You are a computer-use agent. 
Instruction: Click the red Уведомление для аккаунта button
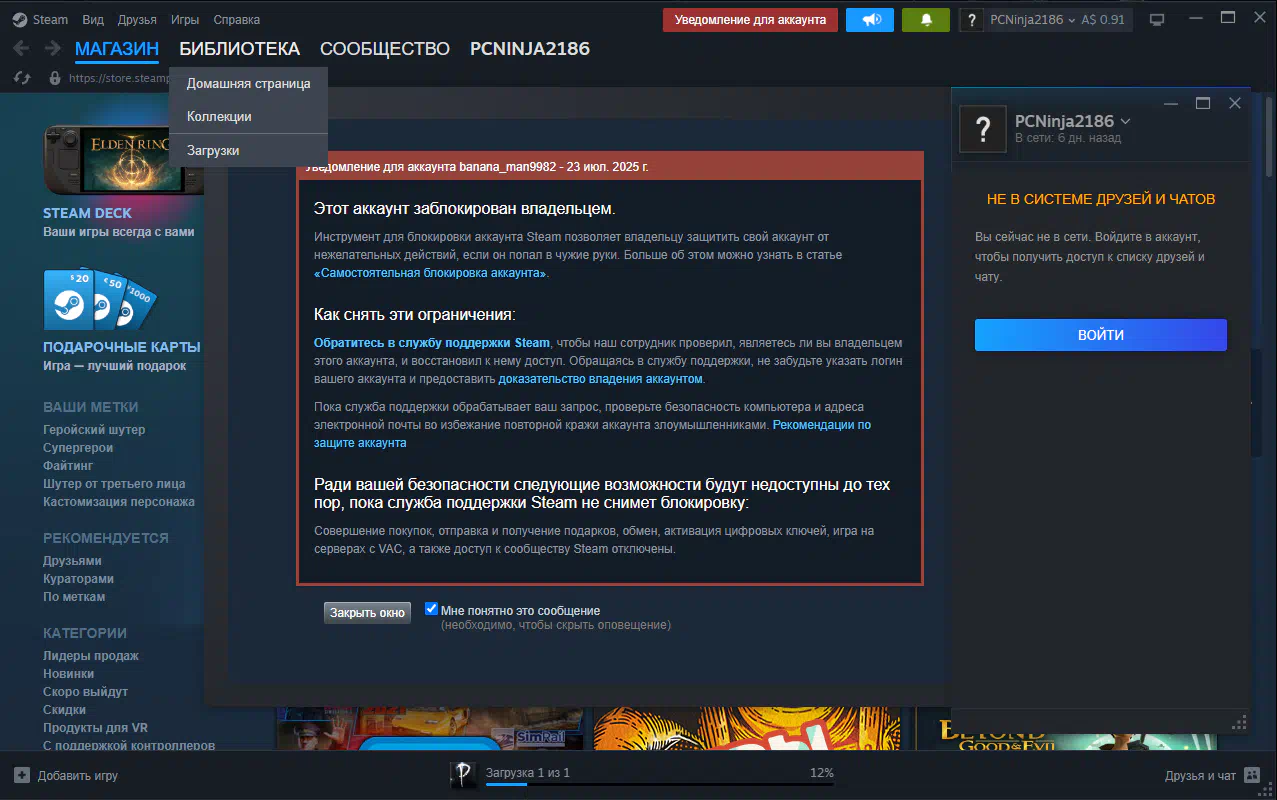click(x=750, y=20)
